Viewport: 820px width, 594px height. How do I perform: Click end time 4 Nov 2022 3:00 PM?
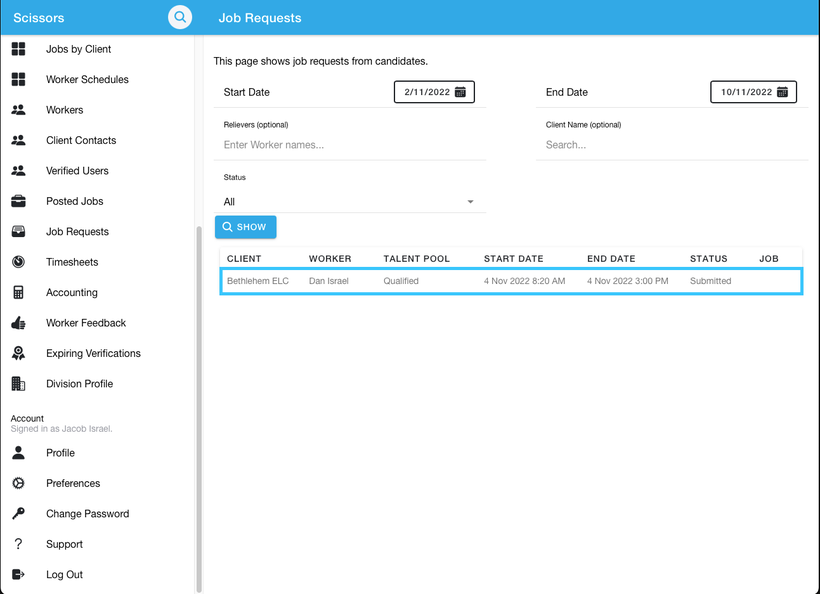coord(628,281)
